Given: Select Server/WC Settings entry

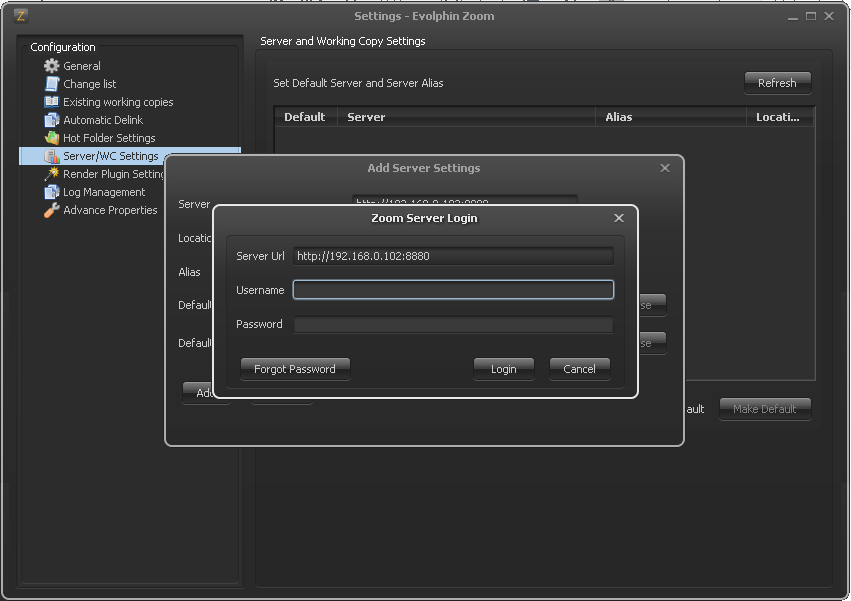Looking at the screenshot, I should 111,156.
